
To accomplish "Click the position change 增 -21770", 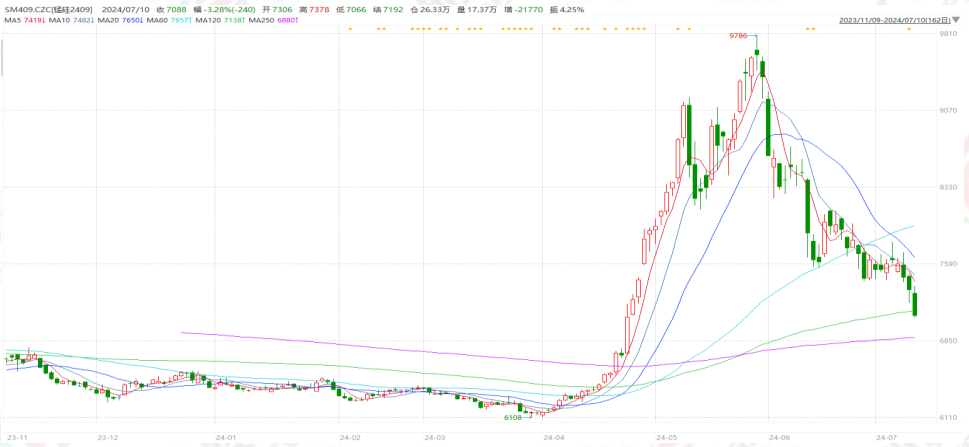I will [x=525, y=10].
